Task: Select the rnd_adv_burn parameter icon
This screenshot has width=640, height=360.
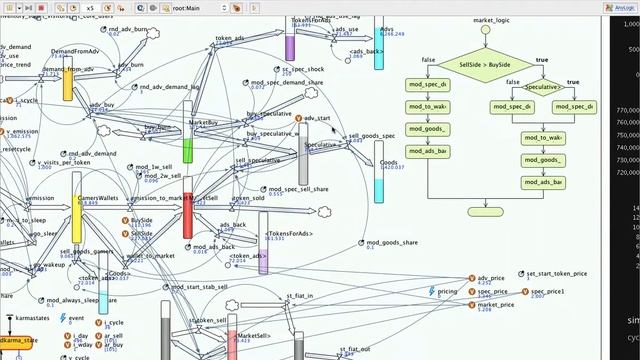Action: tap(103, 29)
